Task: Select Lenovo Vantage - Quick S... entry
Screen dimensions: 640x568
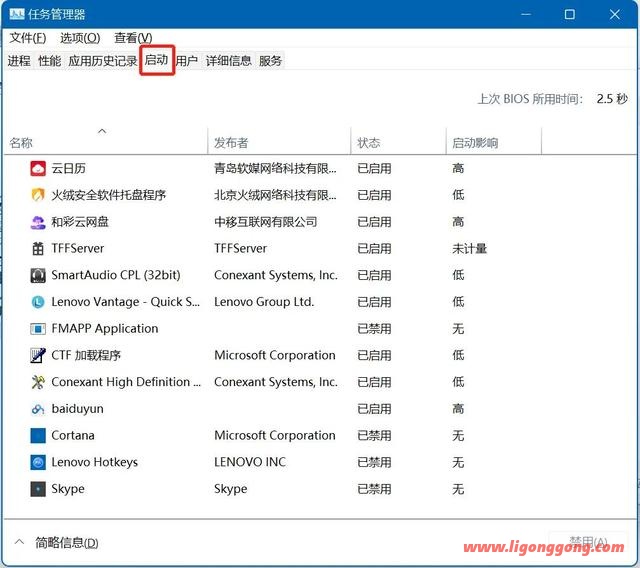Action: coord(125,302)
